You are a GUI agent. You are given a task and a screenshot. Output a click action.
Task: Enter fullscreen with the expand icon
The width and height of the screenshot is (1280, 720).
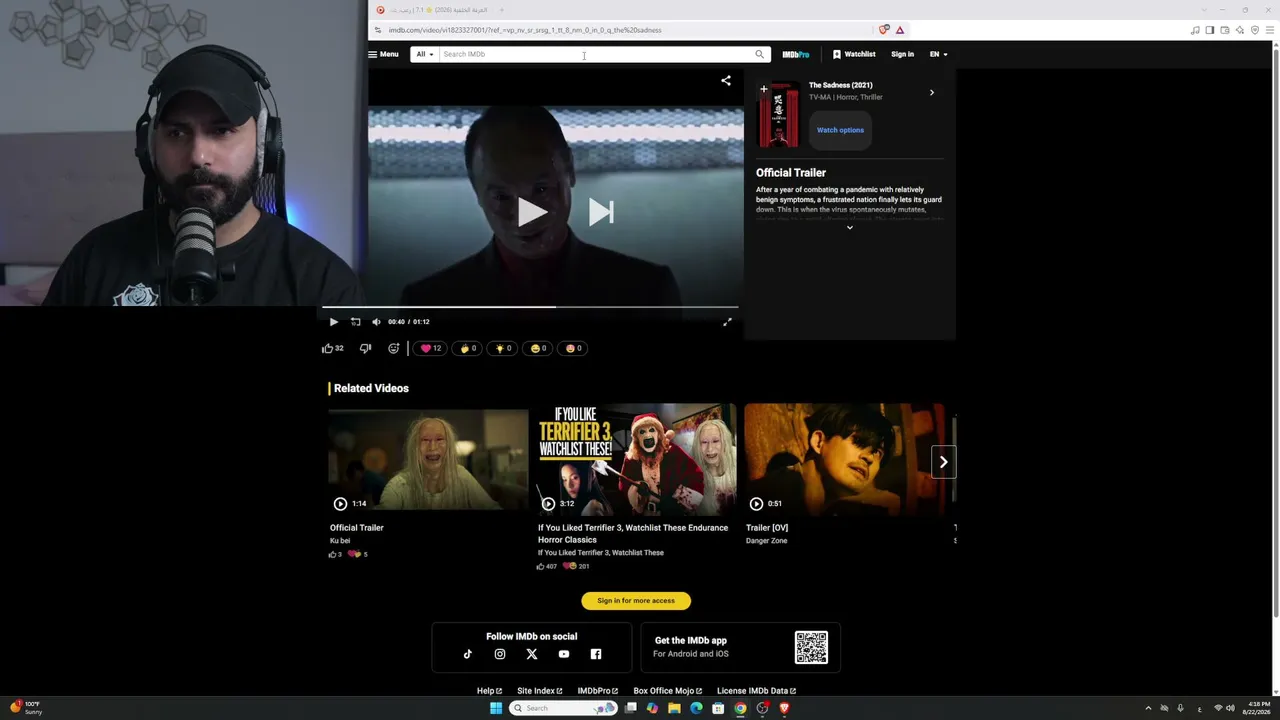click(x=727, y=322)
